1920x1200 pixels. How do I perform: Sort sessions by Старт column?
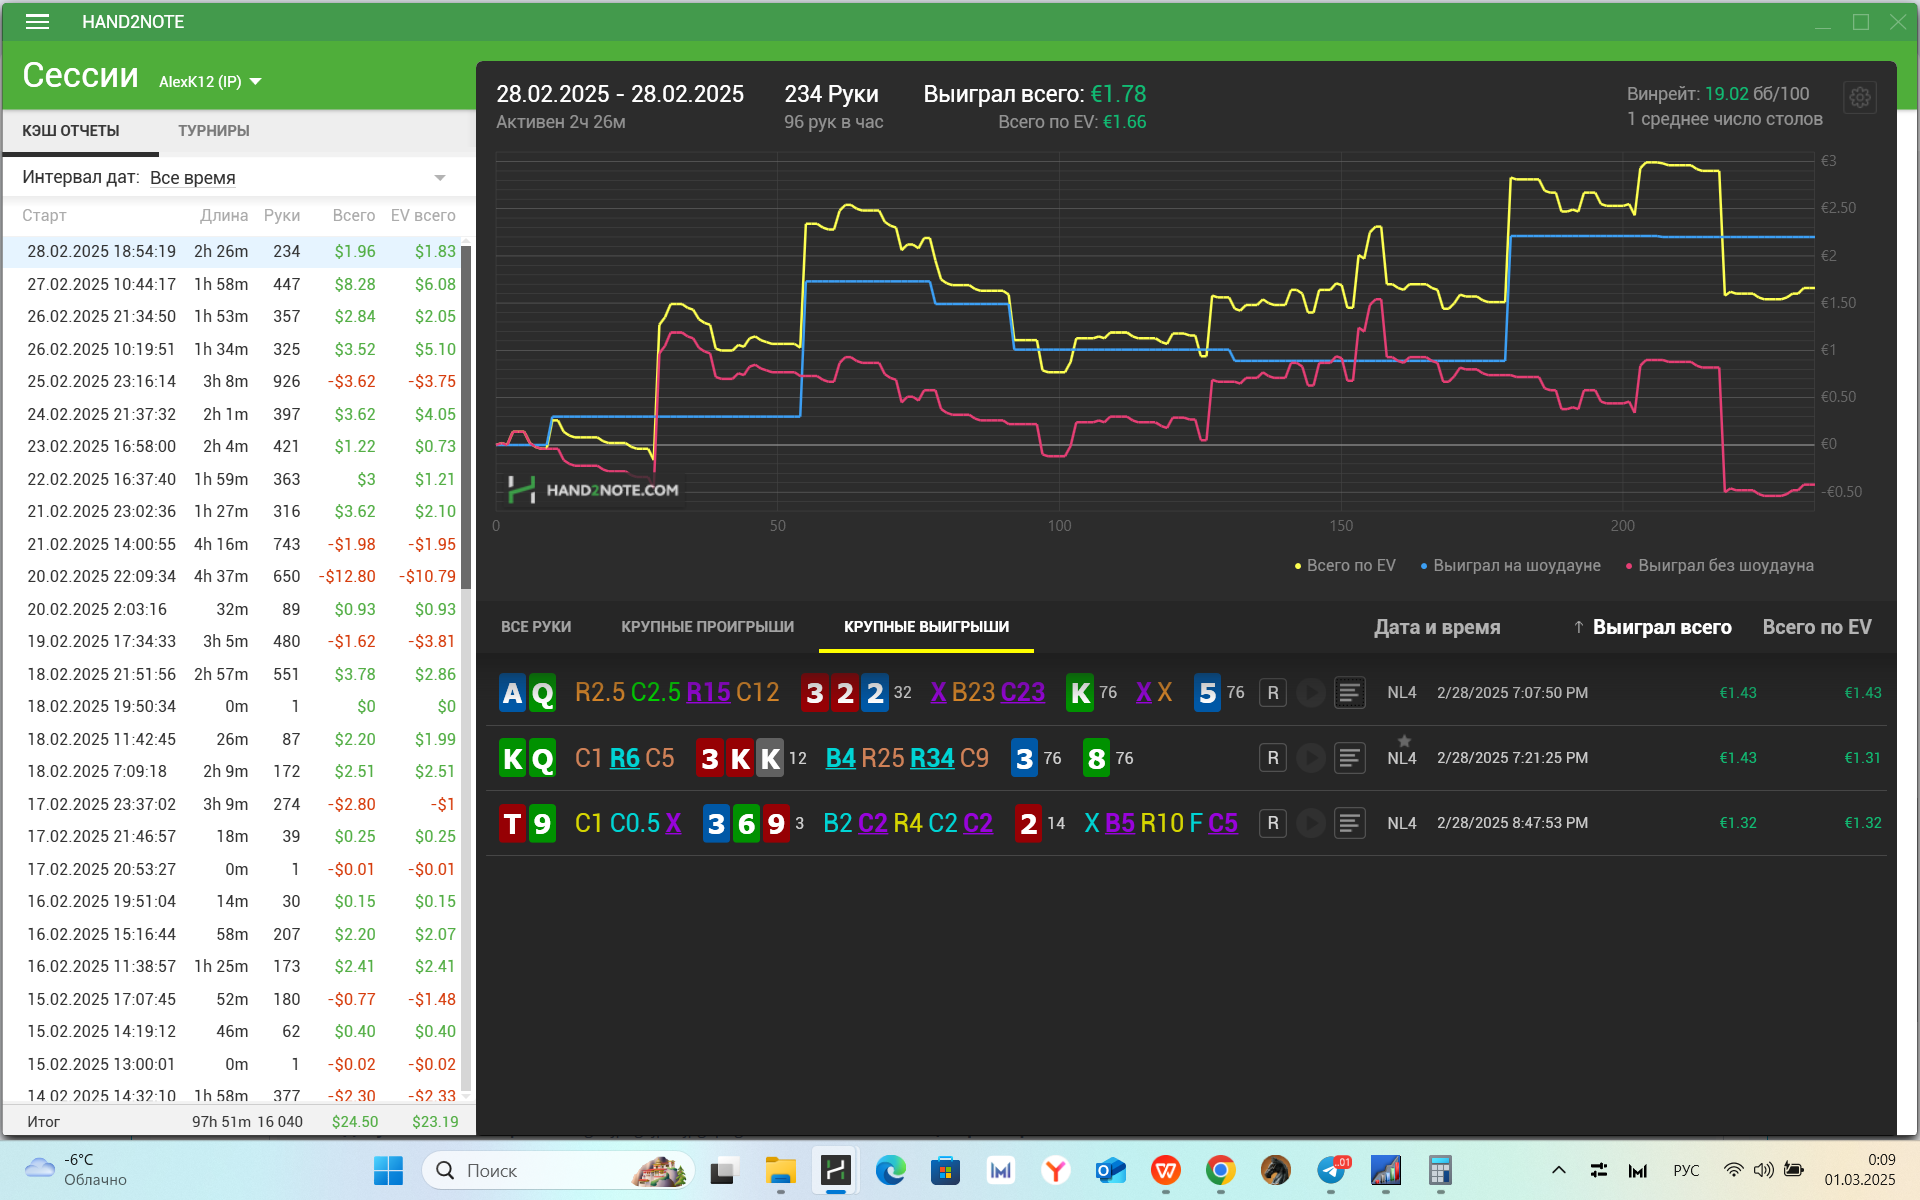click(x=44, y=216)
